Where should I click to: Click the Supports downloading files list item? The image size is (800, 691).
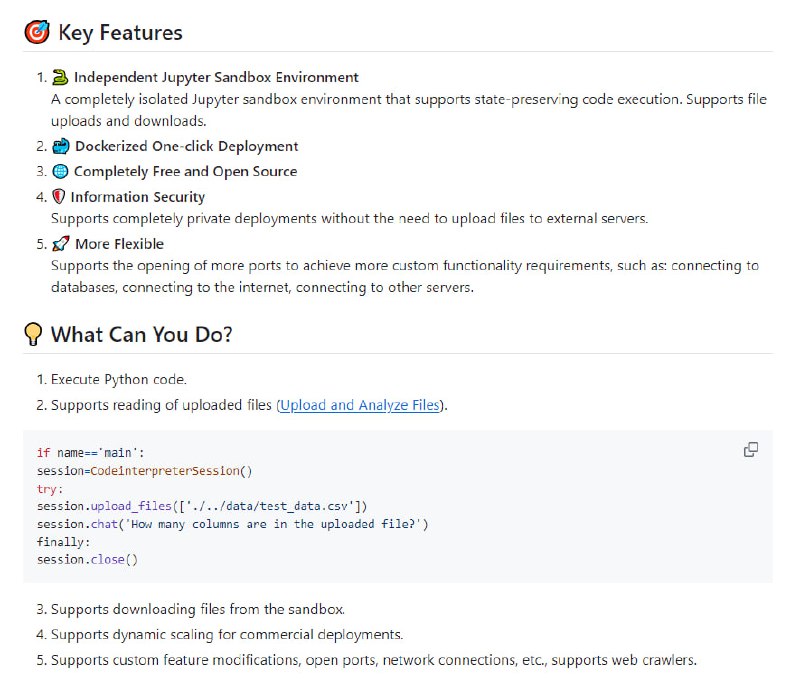(197, 609)
